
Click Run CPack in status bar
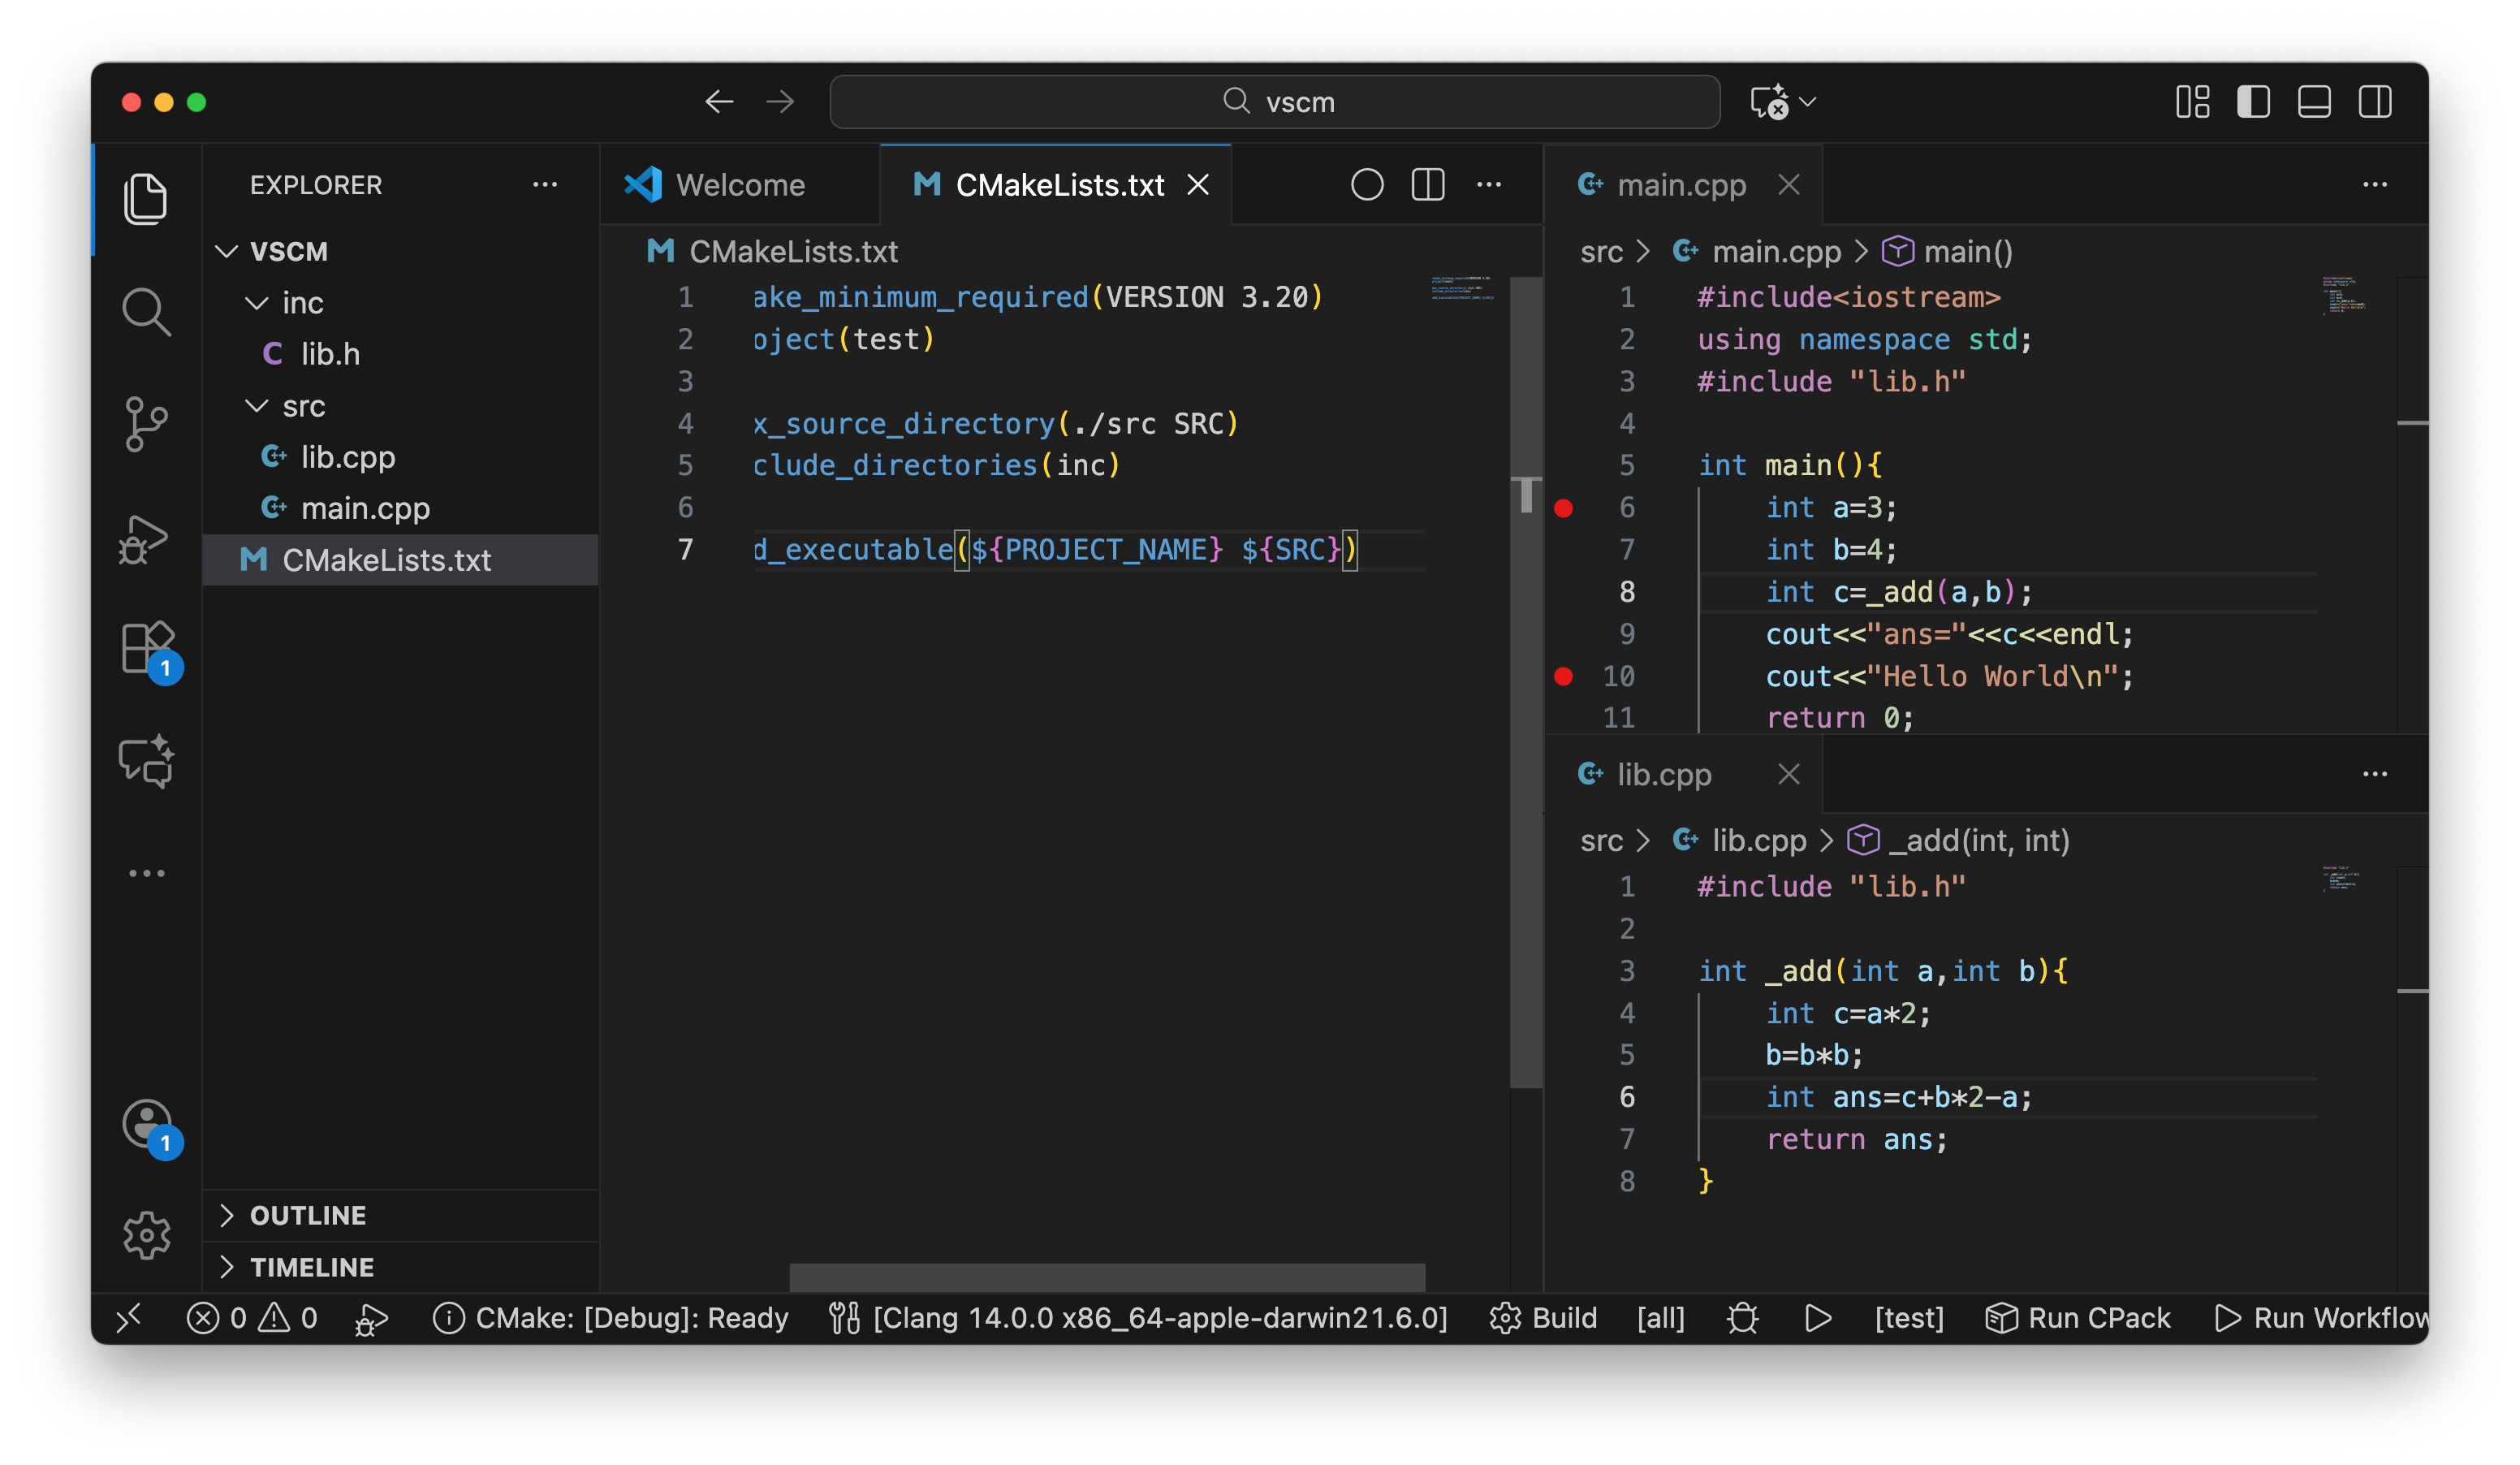pos(2078,1318)
